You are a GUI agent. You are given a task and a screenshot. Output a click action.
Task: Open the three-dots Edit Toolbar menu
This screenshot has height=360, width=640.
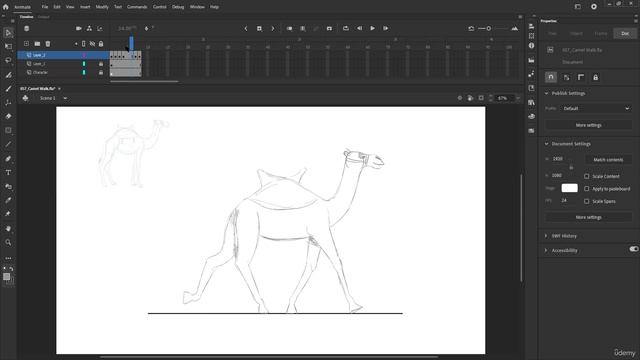pyautogui.click(x=8, y=258)
